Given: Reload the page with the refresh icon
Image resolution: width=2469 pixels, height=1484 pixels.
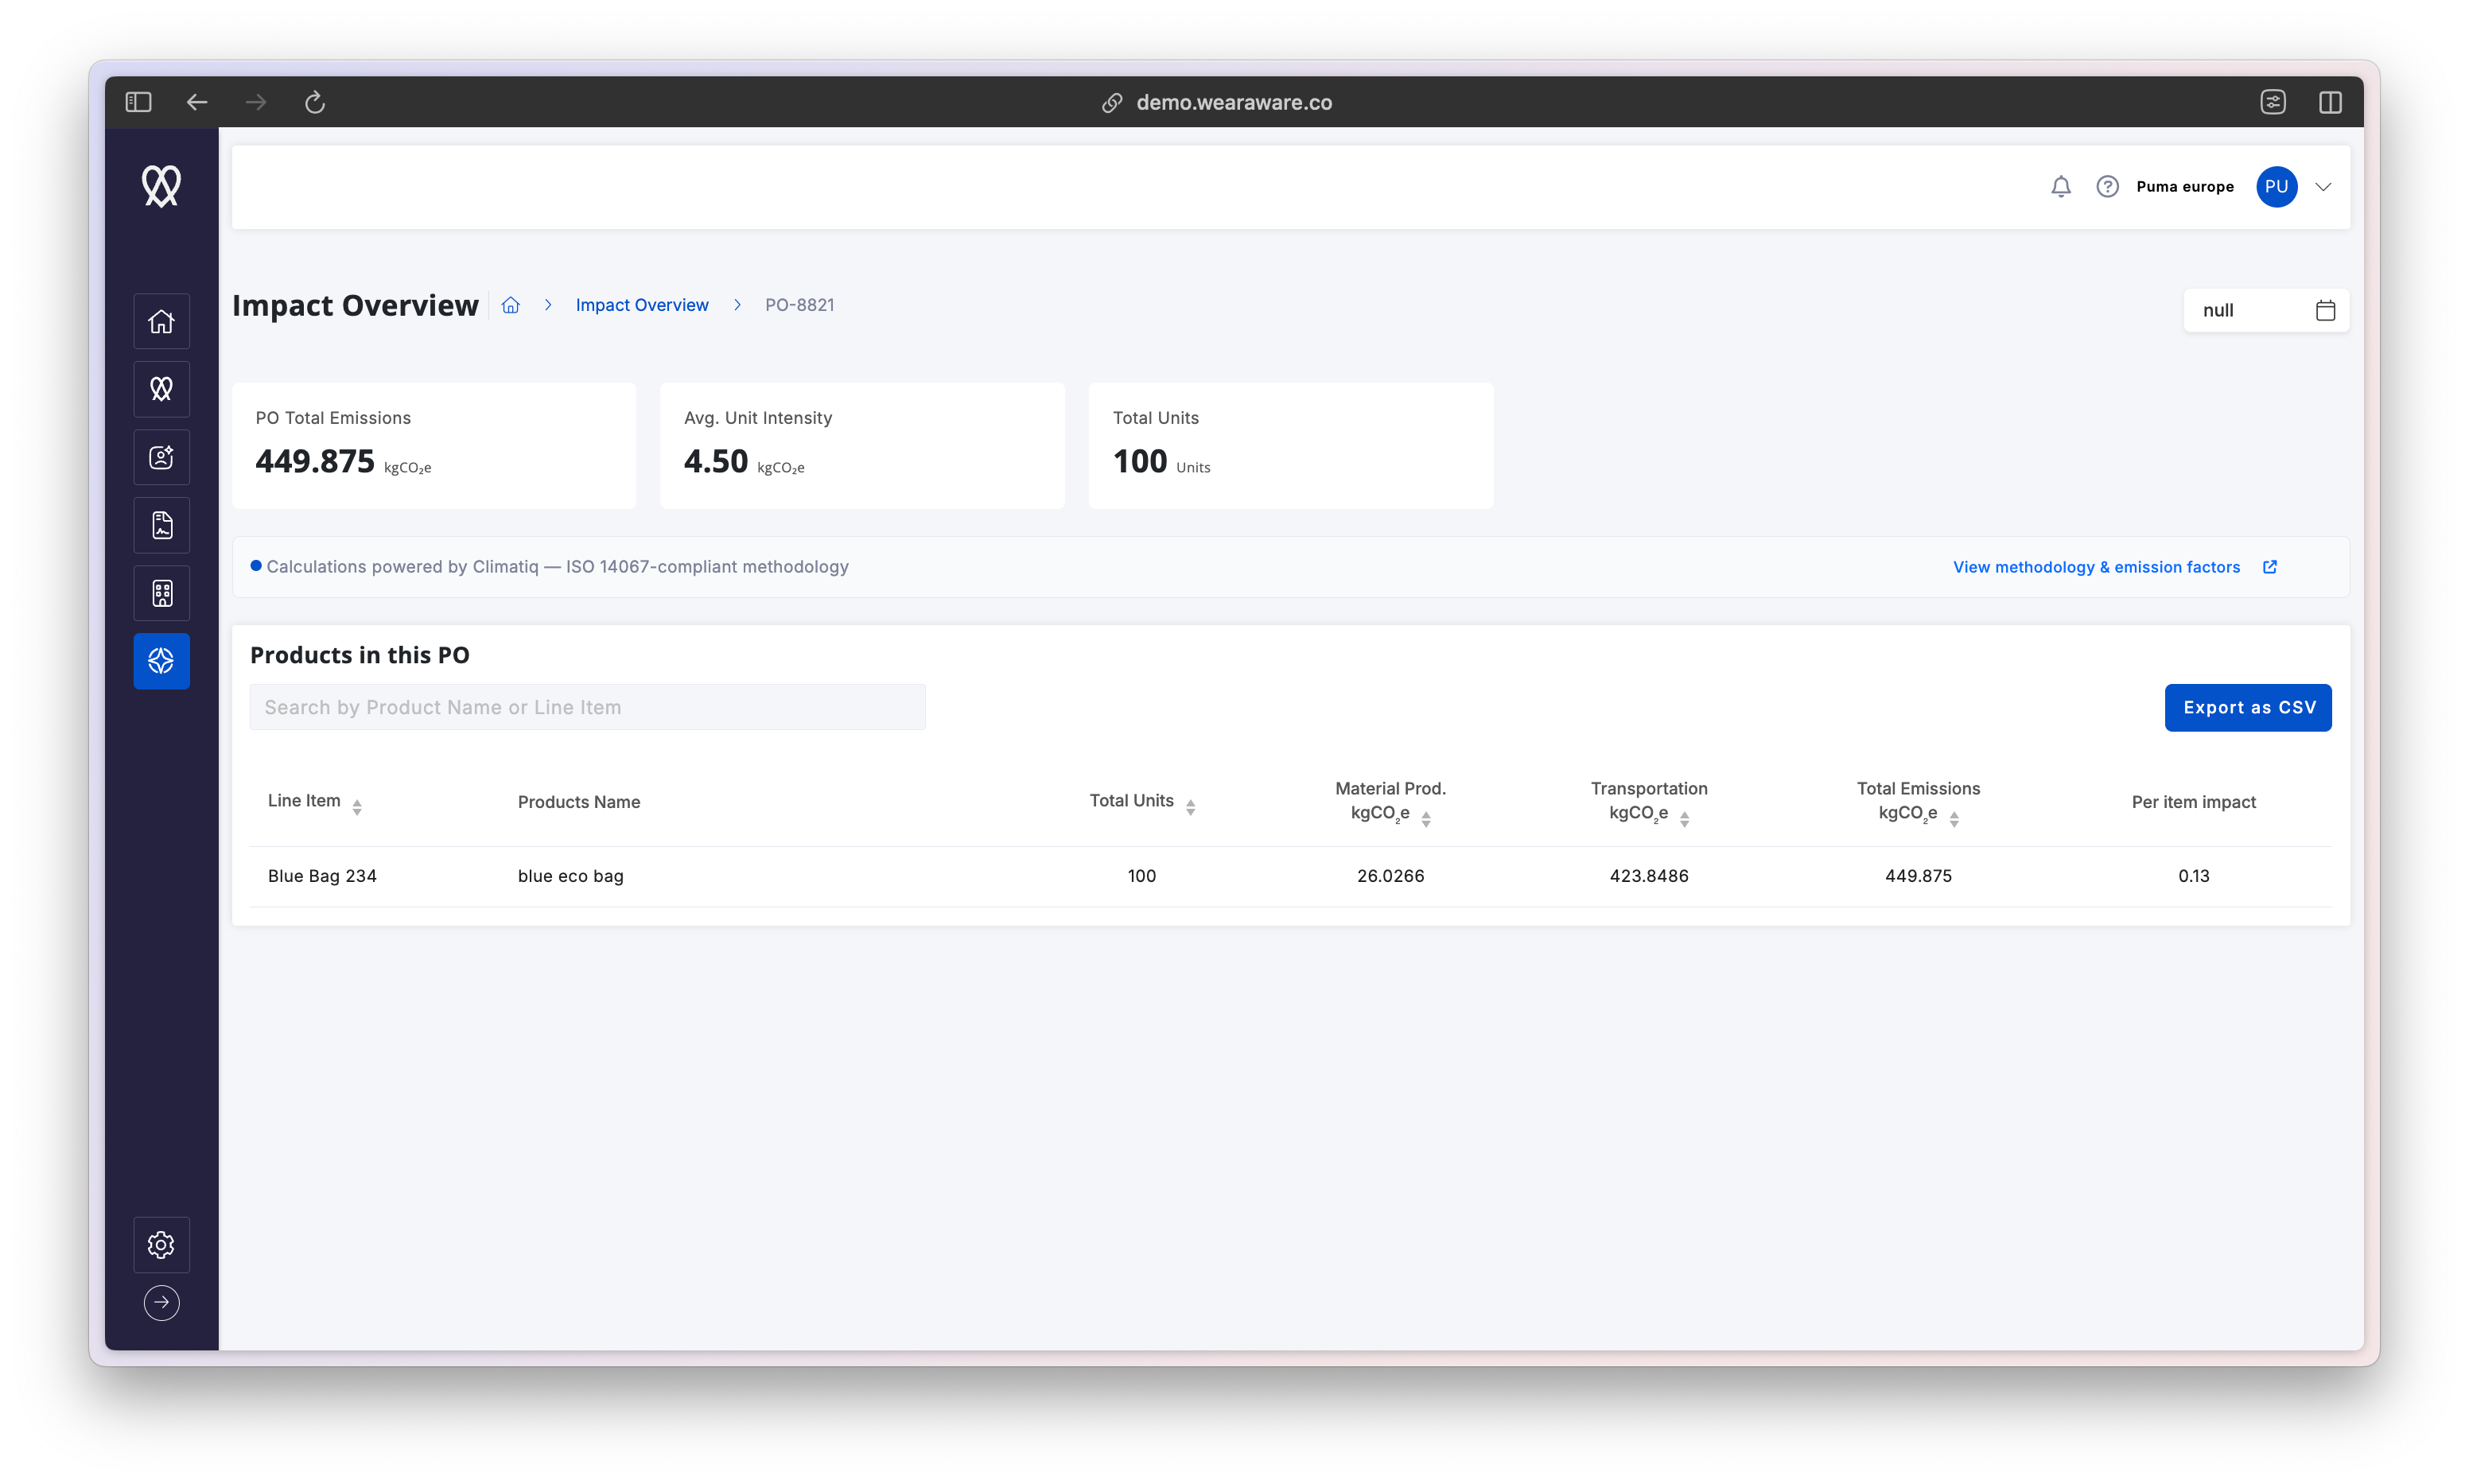Looking at the screenshot, I should (x=315, y=102).
